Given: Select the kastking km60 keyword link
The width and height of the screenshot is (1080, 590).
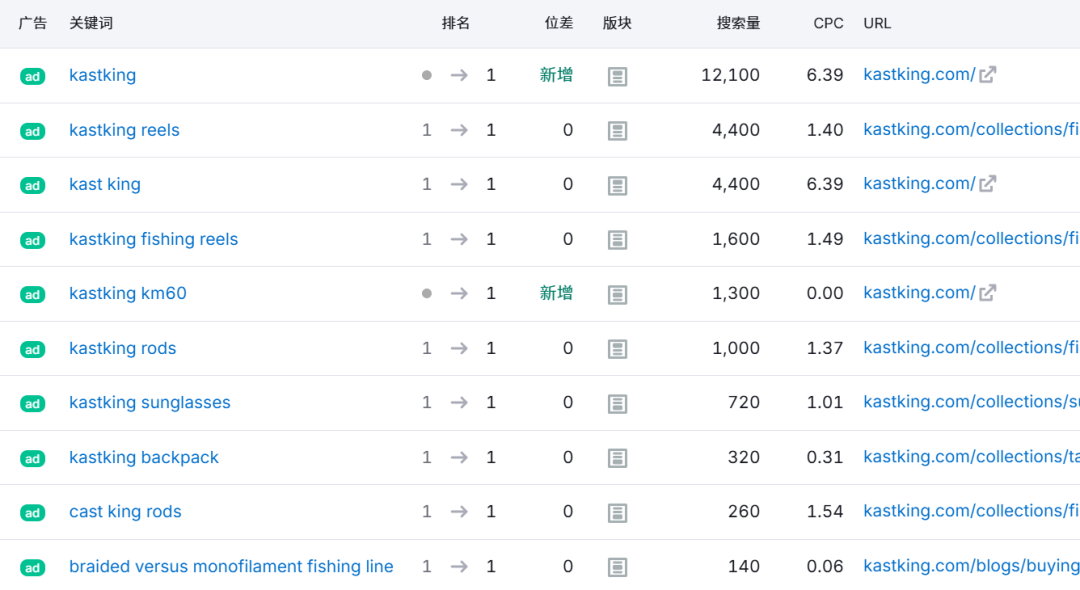Looking at the screenshot, I should click(127, 293).
